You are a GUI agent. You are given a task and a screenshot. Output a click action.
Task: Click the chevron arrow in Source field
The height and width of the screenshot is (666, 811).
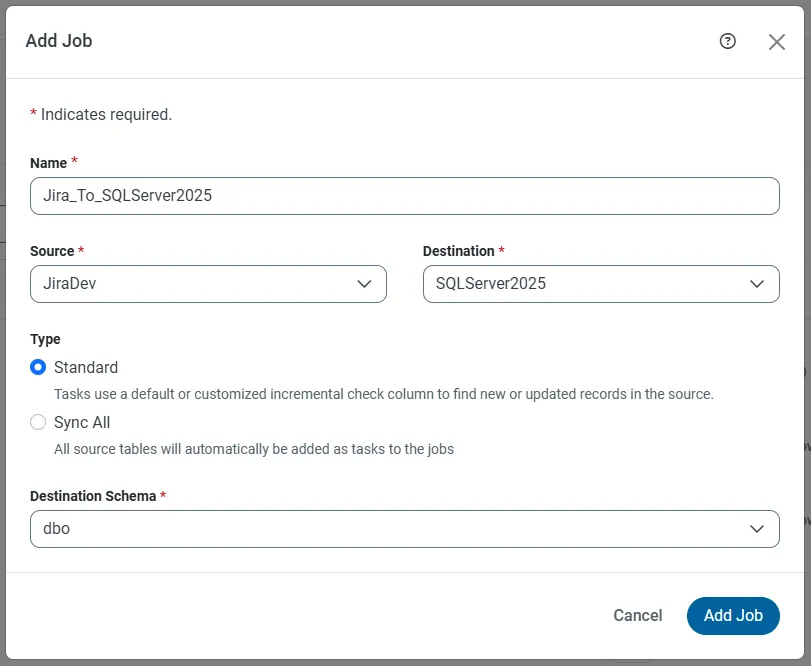coord(365,284)
